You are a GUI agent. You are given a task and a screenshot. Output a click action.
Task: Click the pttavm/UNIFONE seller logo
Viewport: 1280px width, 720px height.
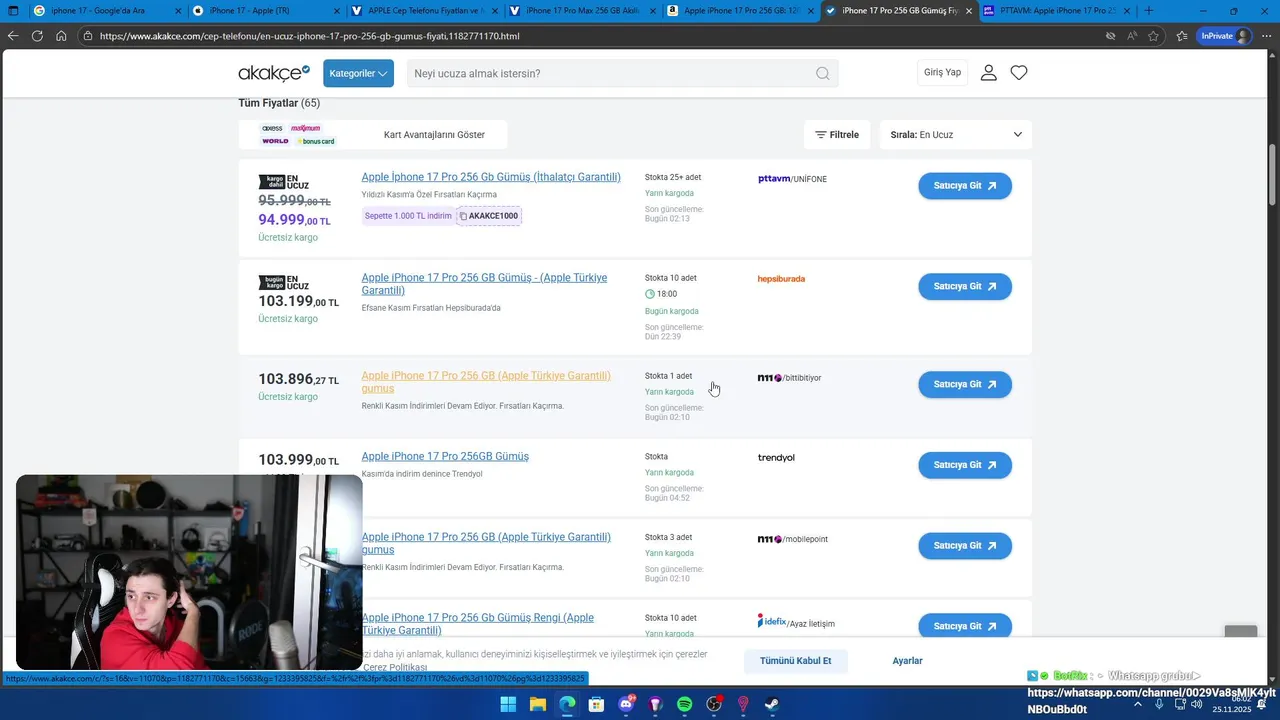coord(792,179)
